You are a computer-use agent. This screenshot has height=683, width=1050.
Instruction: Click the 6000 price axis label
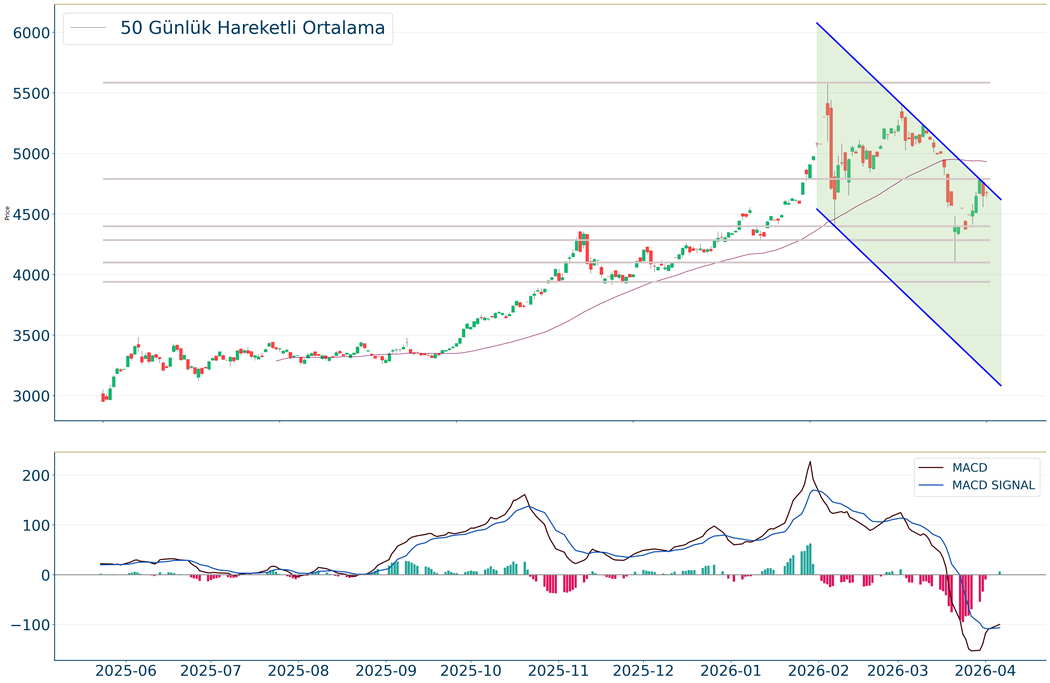coord(31,33)
